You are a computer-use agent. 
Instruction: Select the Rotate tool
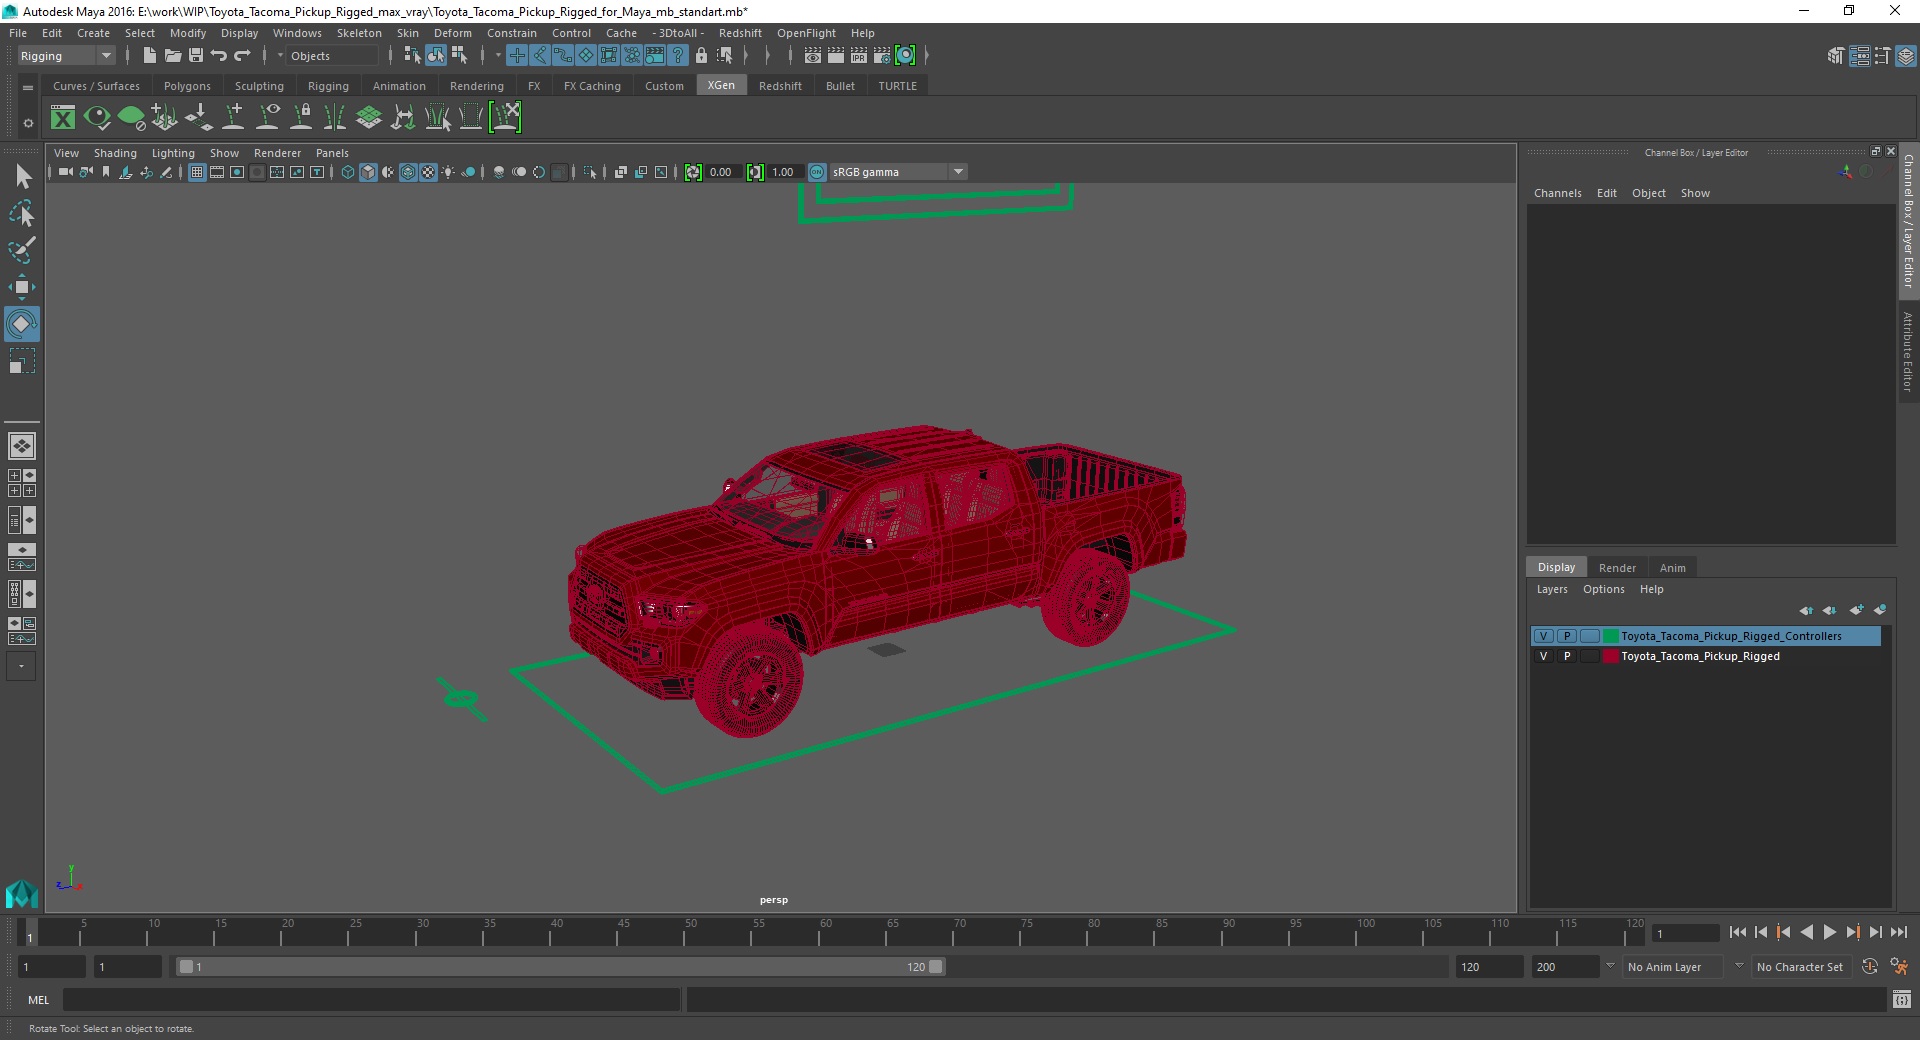[22, 324]
